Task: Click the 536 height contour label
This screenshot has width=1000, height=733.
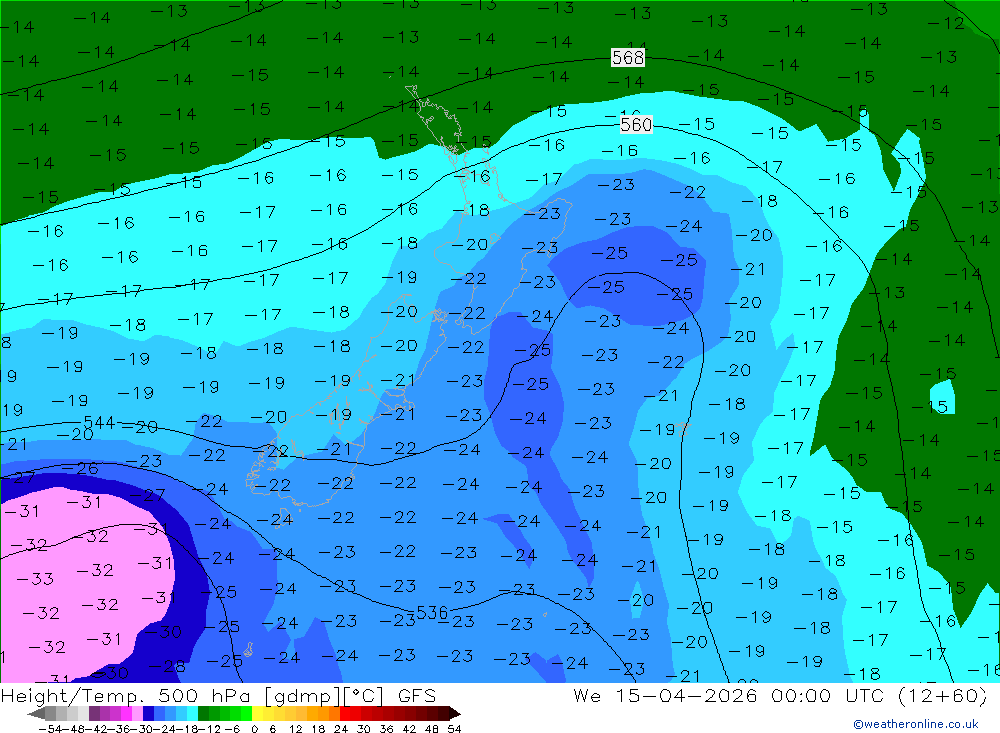Action: tap(432, 613)
